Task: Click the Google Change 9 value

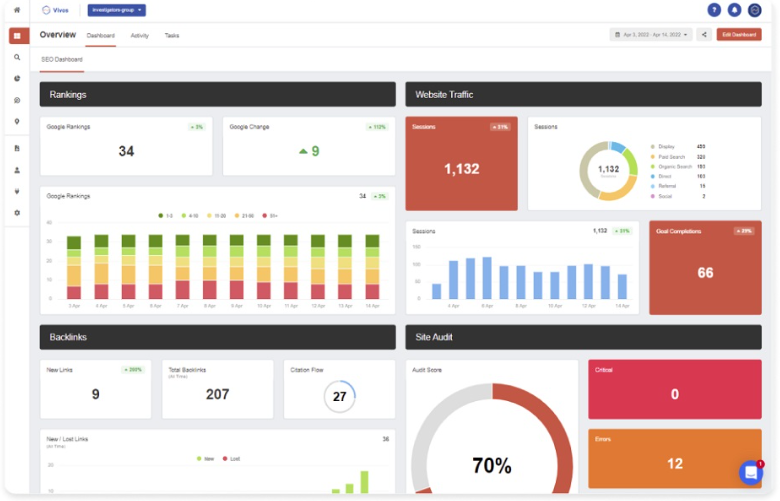Action: [309, 151]
